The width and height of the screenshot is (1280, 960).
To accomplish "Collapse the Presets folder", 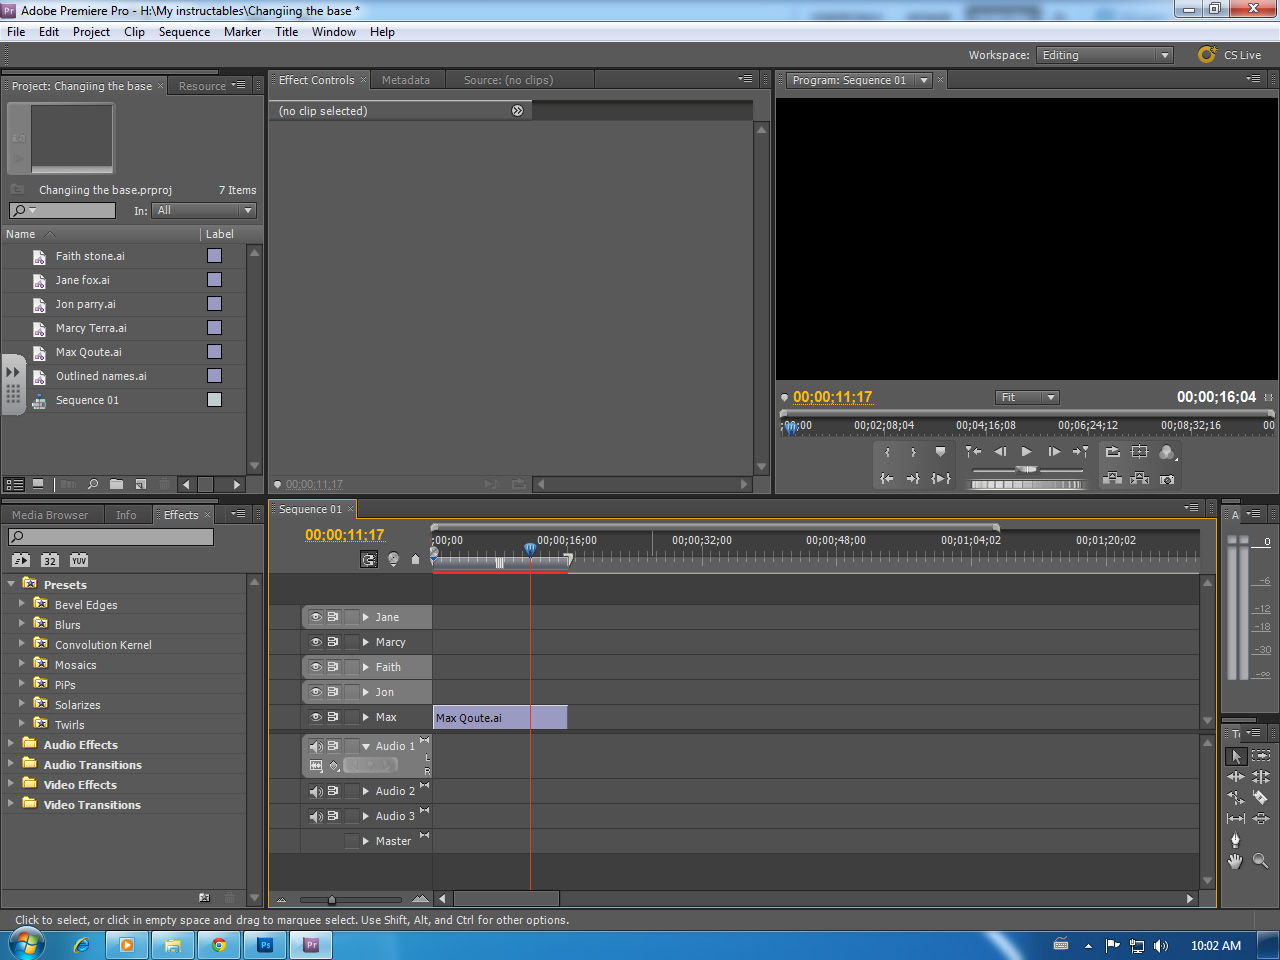I will pos(11,583).
